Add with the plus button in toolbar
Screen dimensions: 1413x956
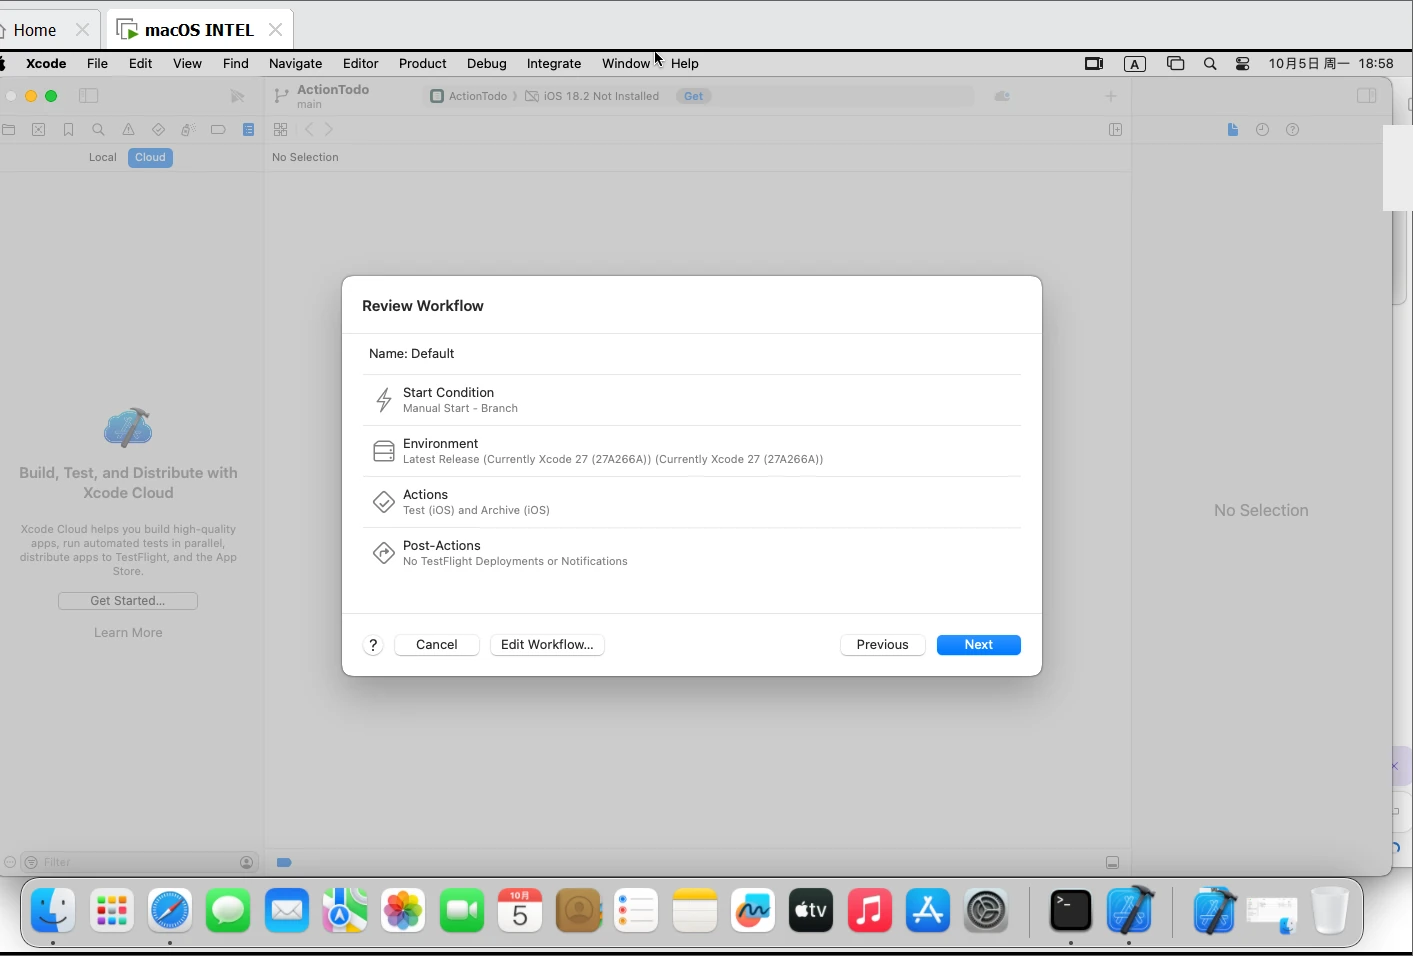click(1110, 96)
